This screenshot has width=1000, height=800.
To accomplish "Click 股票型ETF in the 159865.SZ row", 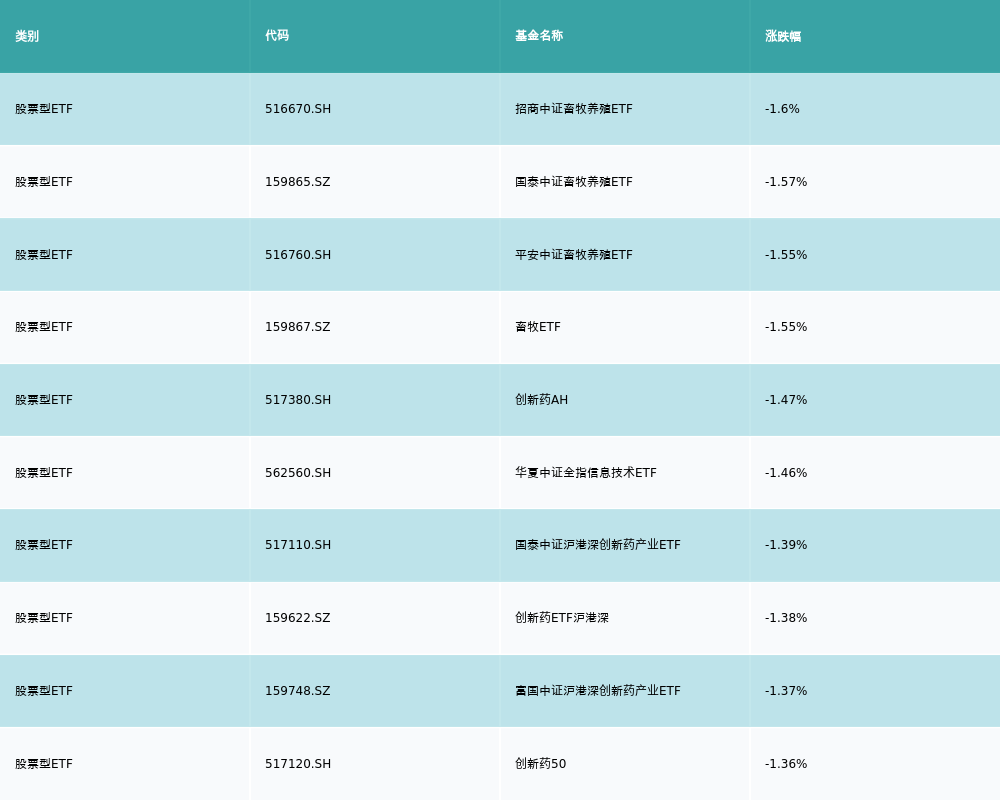I will coord(44,182).
